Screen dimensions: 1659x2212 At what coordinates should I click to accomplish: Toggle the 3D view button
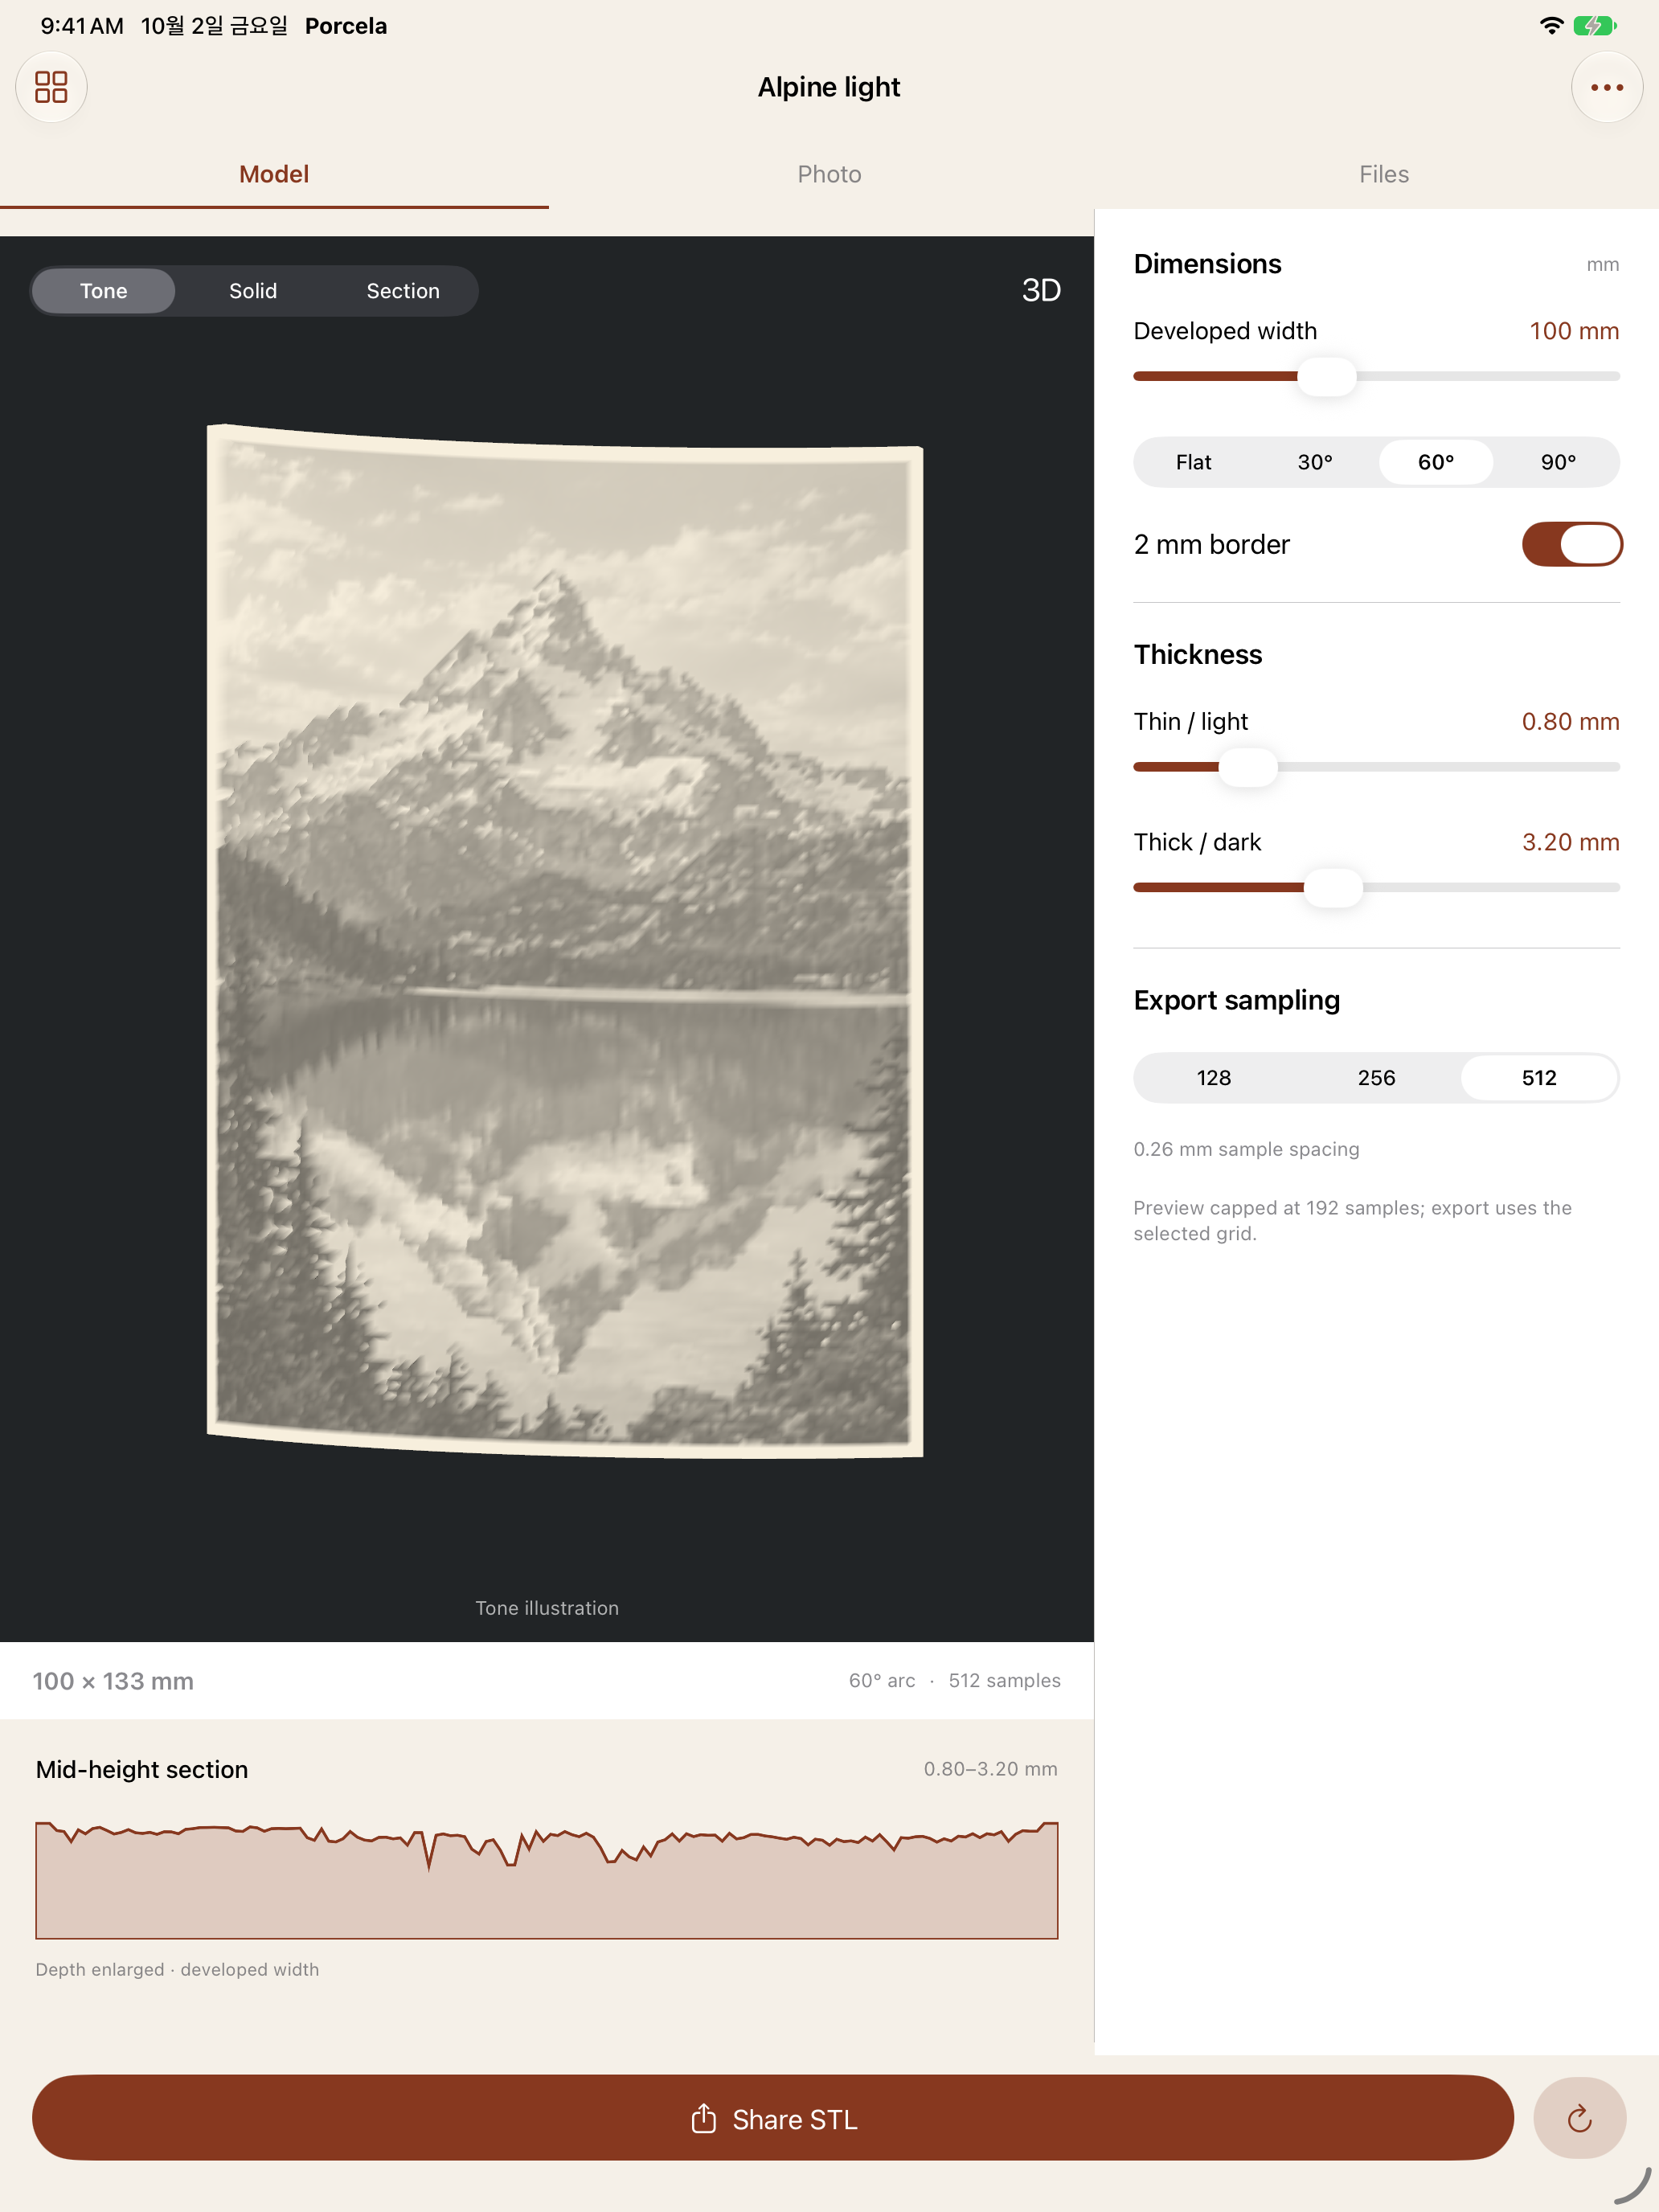pos(1041,290)
